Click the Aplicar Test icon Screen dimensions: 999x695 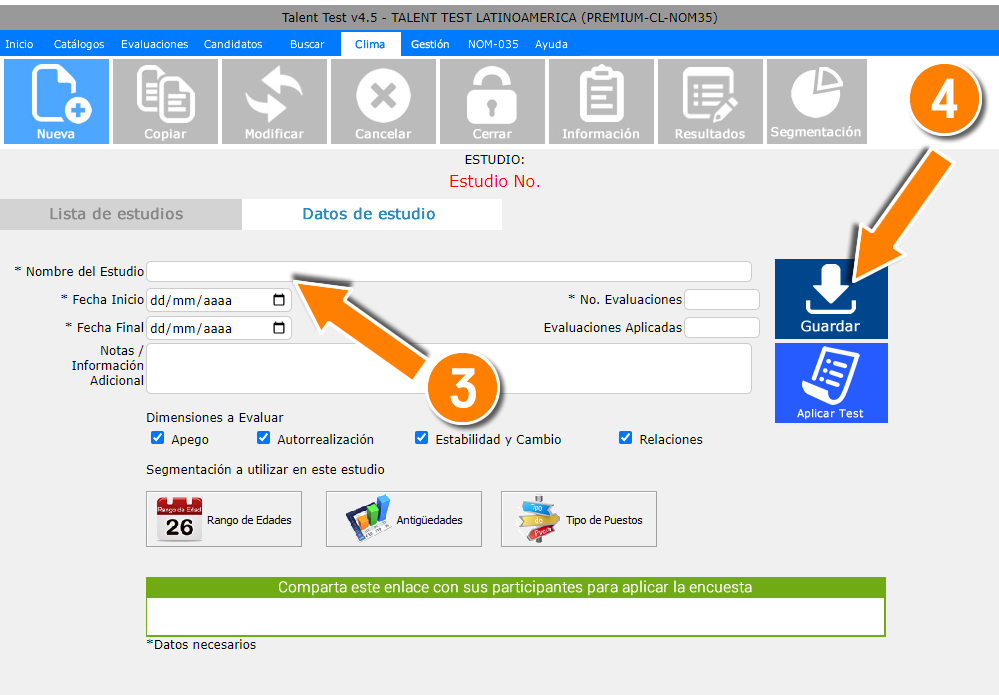click(831, 383)
